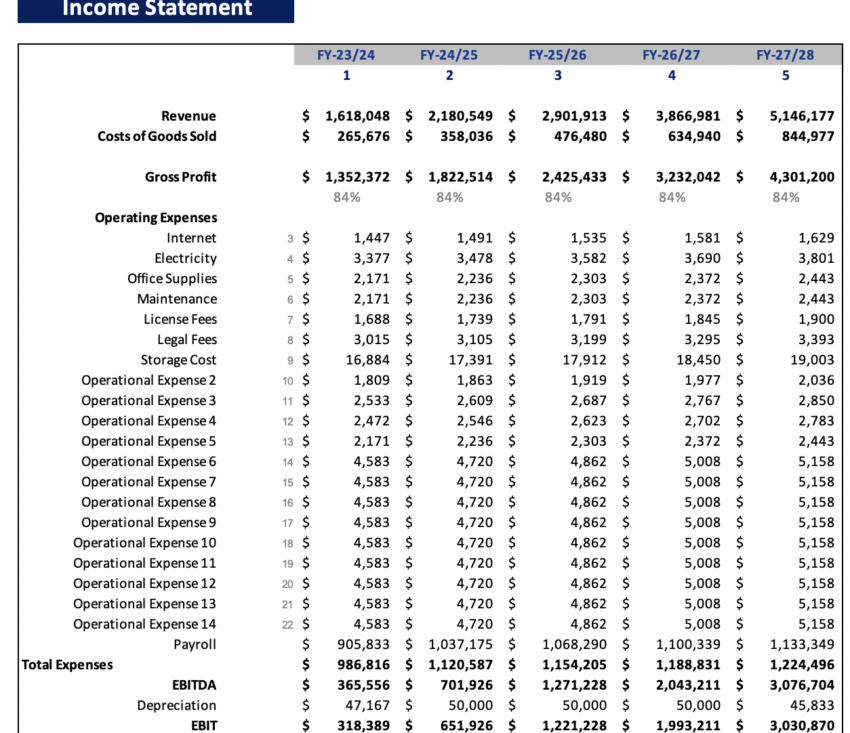Select the Revenue row label
Image resolution: width=850 pixels, height=733 pixels.
(188, 116)
